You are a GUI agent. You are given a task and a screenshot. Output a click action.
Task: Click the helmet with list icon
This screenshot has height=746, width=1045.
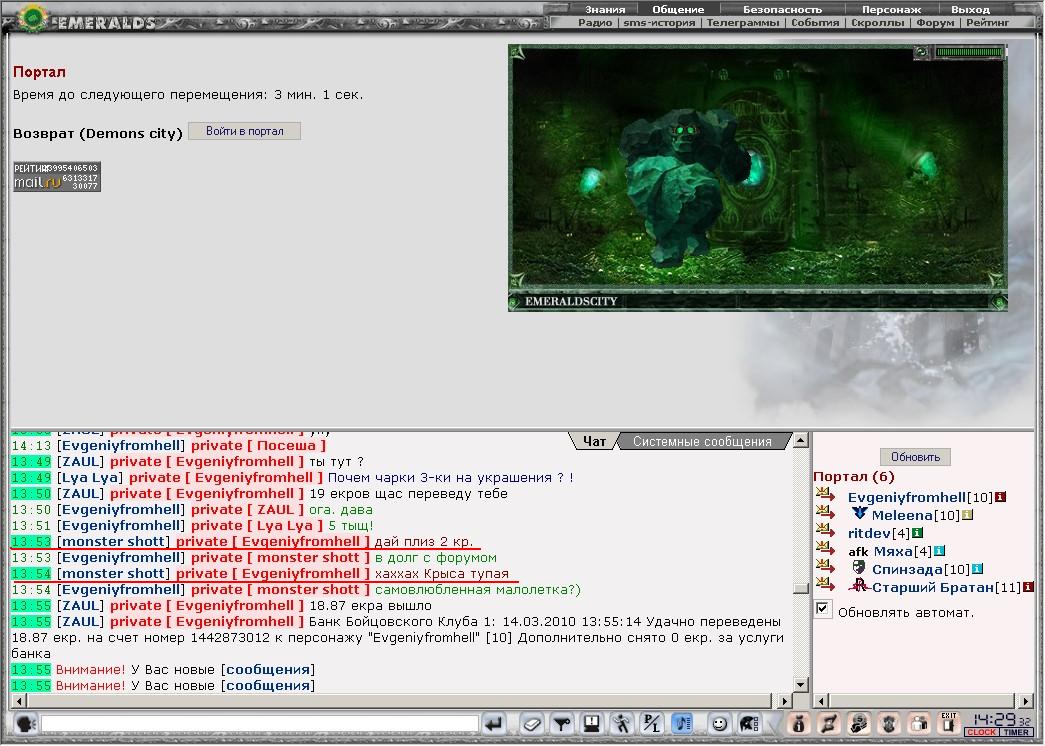click(x=750, y=723)
